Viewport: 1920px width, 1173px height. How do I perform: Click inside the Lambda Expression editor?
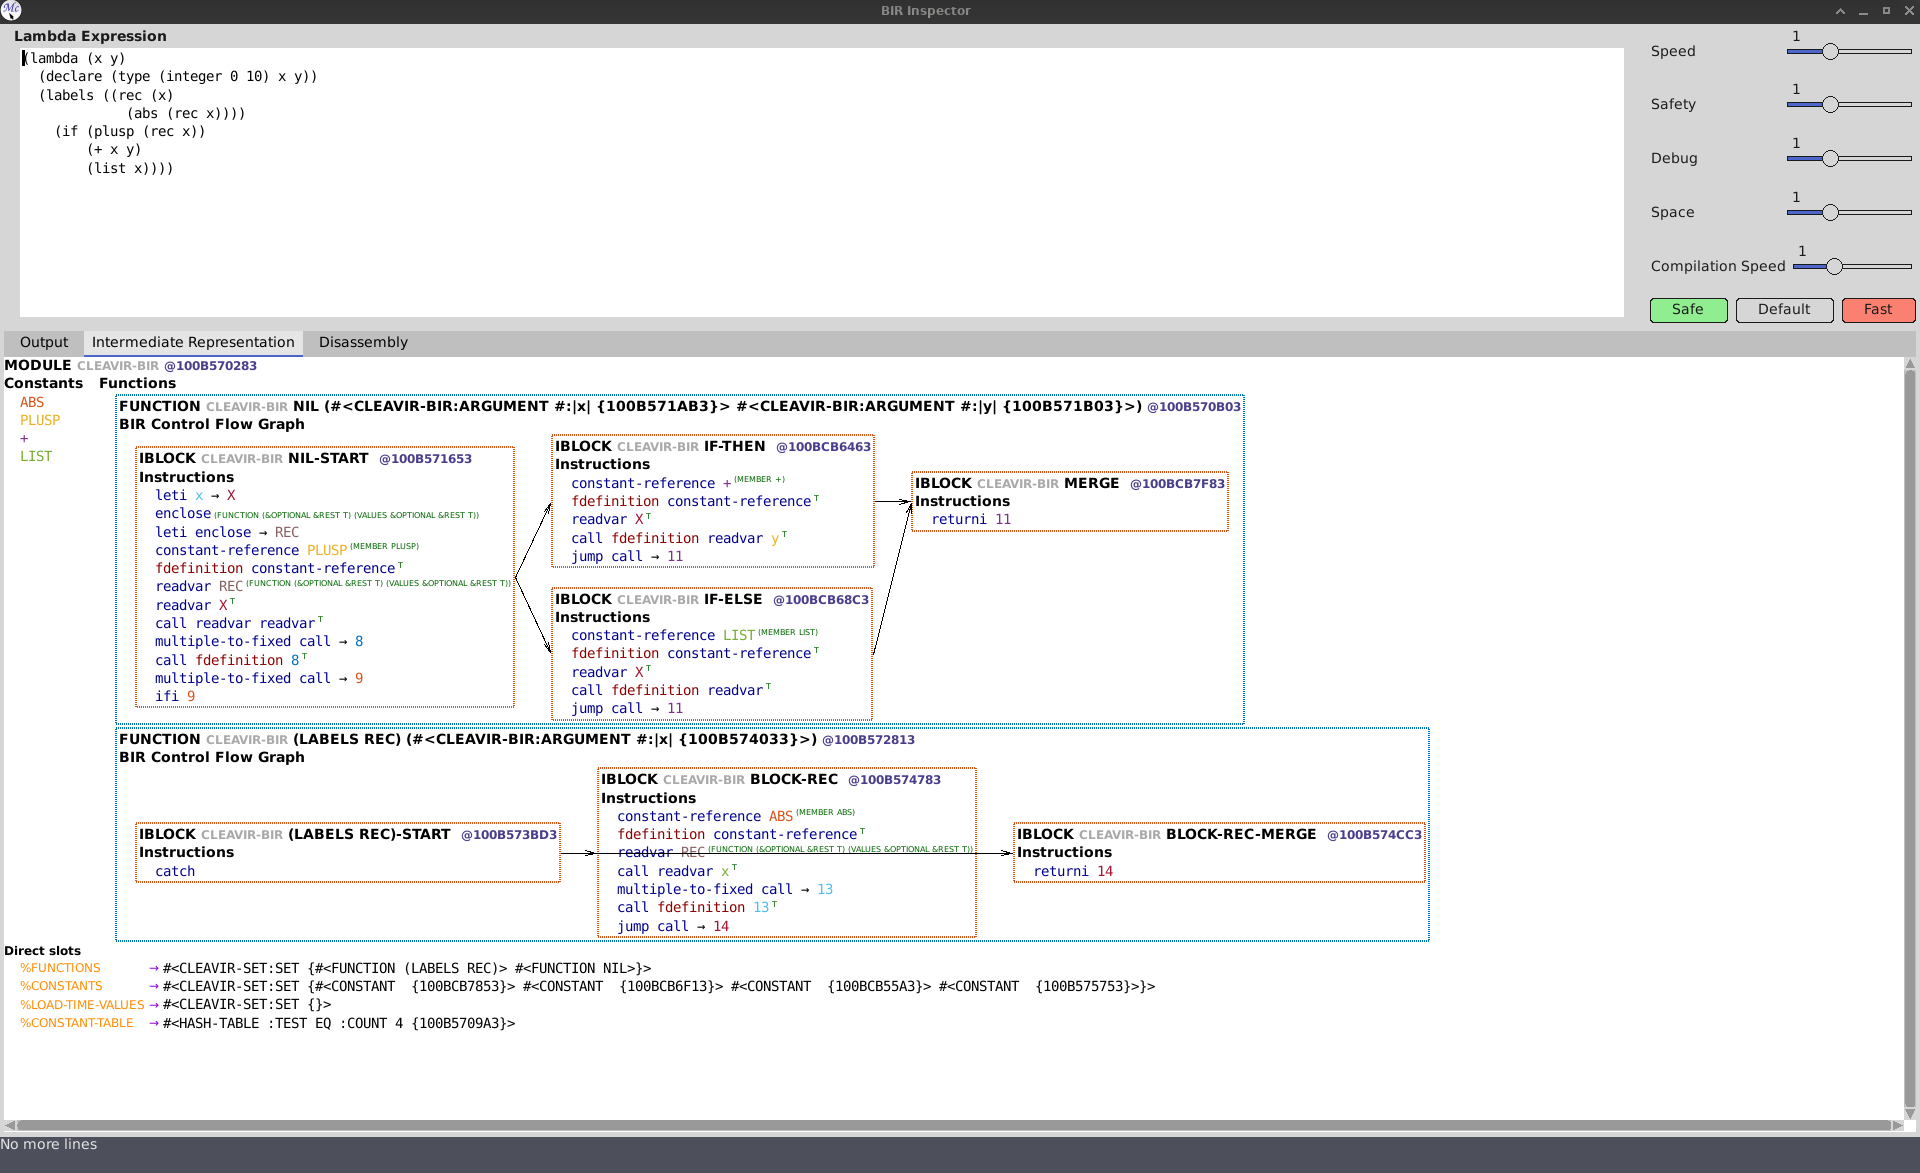pos(821,183)
